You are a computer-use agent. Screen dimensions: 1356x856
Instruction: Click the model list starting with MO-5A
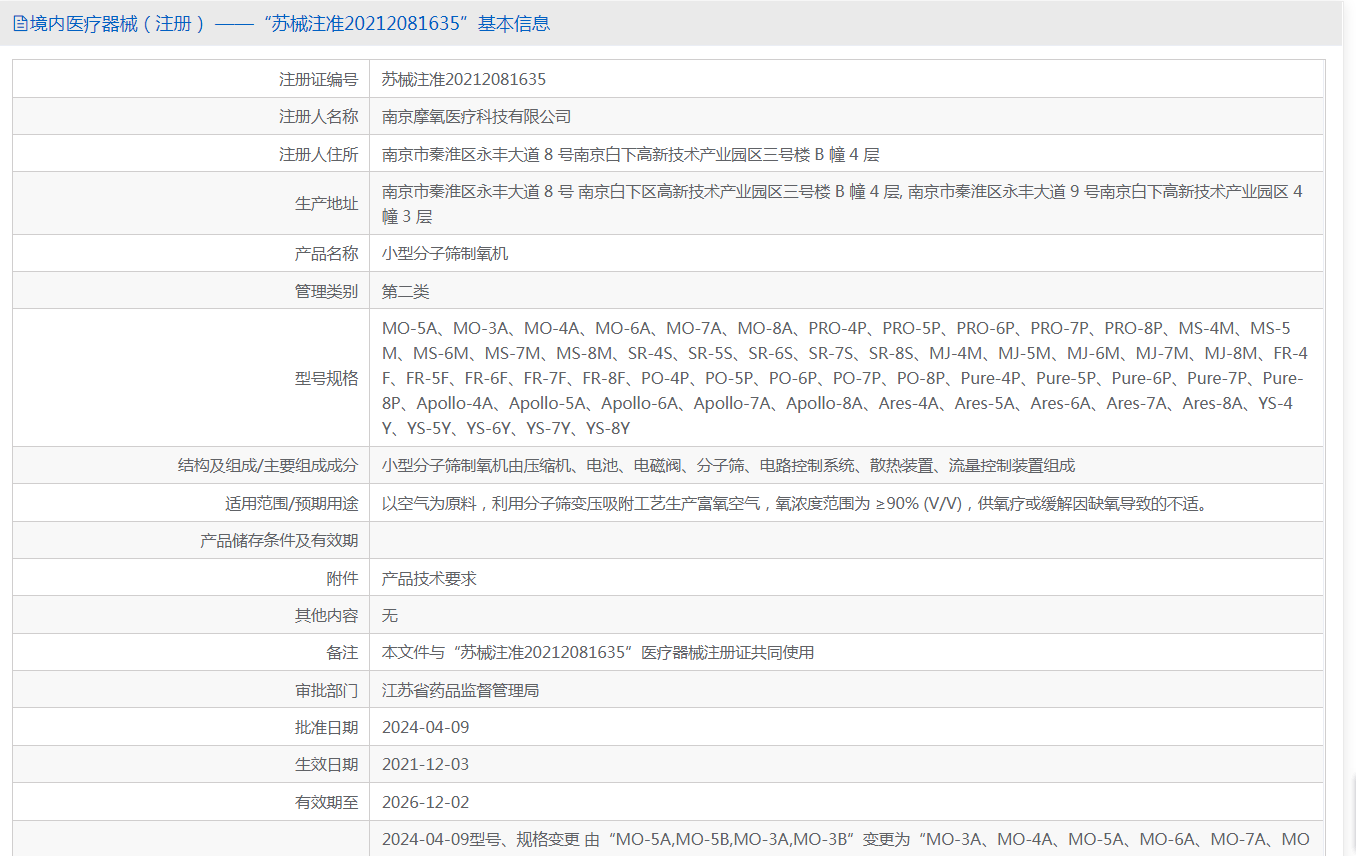coord(845,378)
